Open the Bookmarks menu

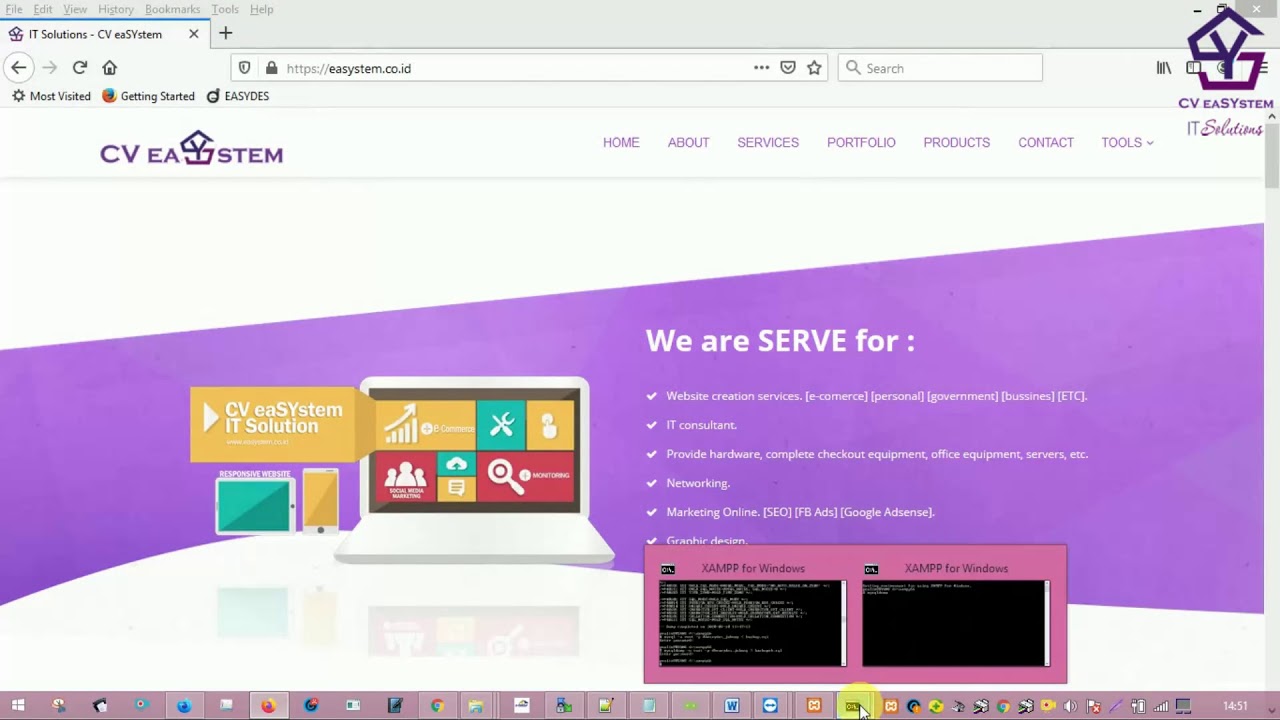point(173,9)
